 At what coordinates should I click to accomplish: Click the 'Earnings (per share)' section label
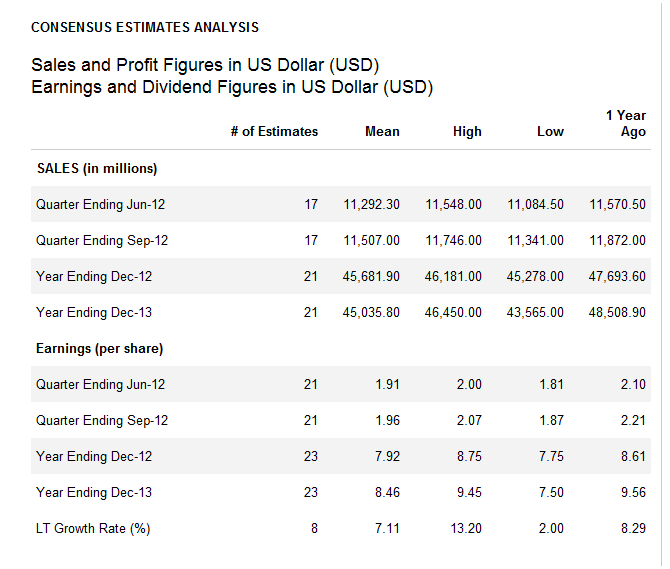pos(99,348)
